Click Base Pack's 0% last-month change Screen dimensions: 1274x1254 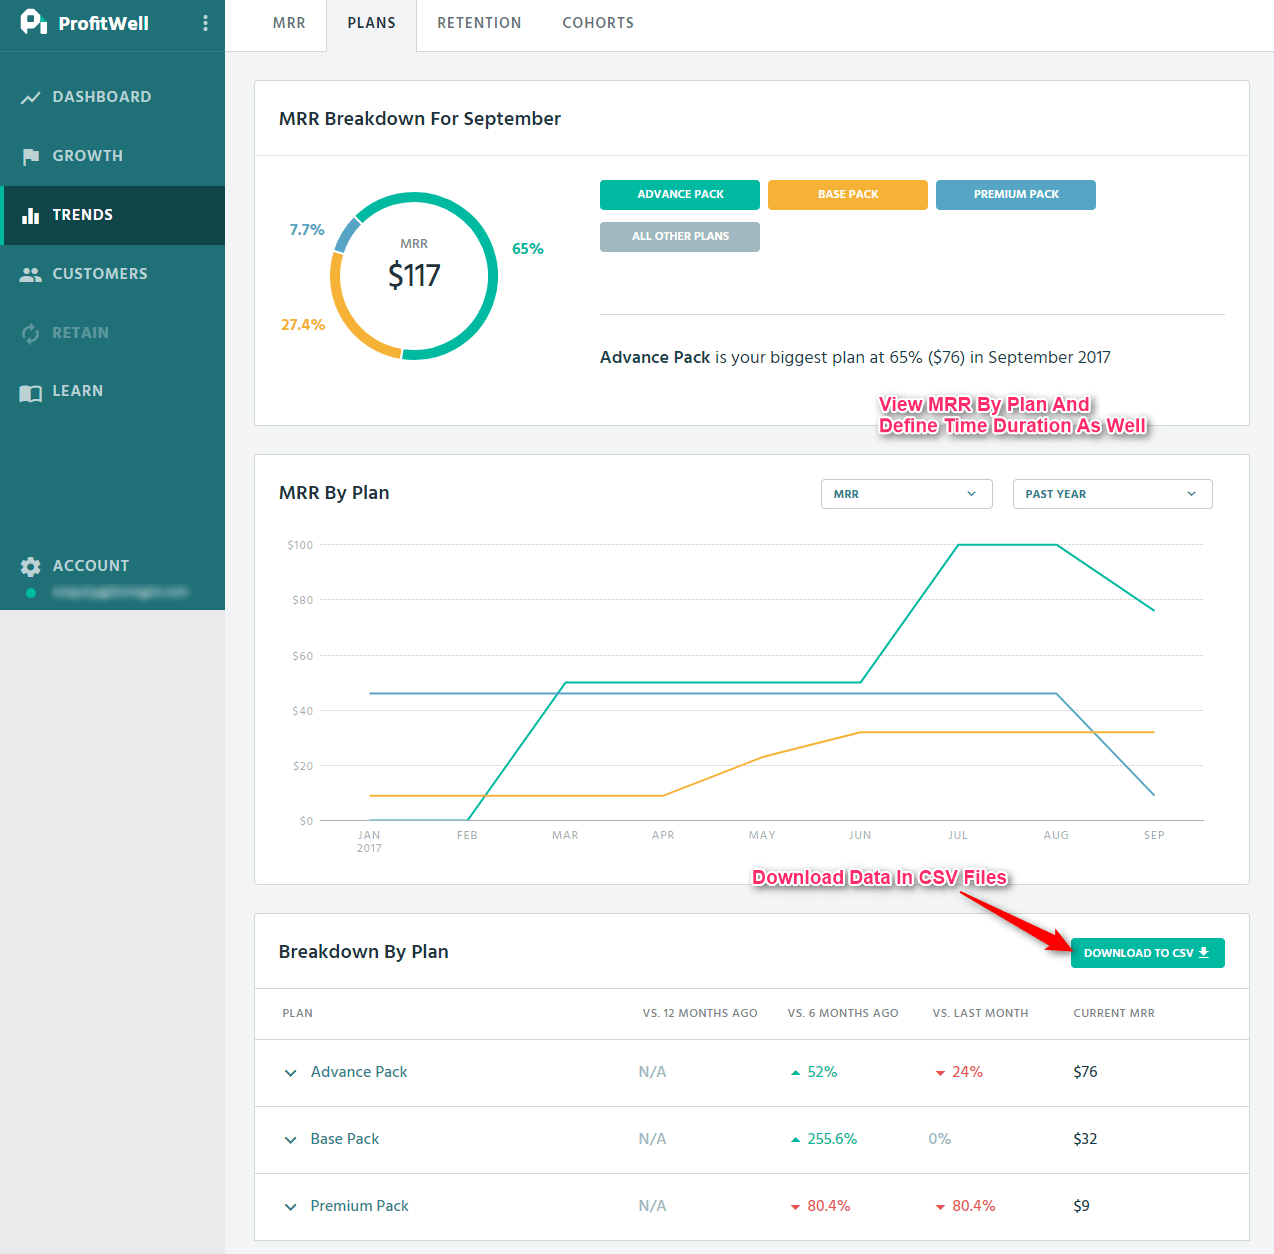click(939, 1139)
